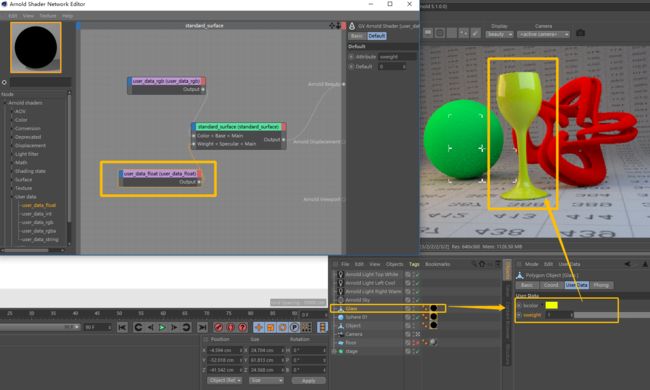Click the Glass material tag black sphere

pos(434,308)
